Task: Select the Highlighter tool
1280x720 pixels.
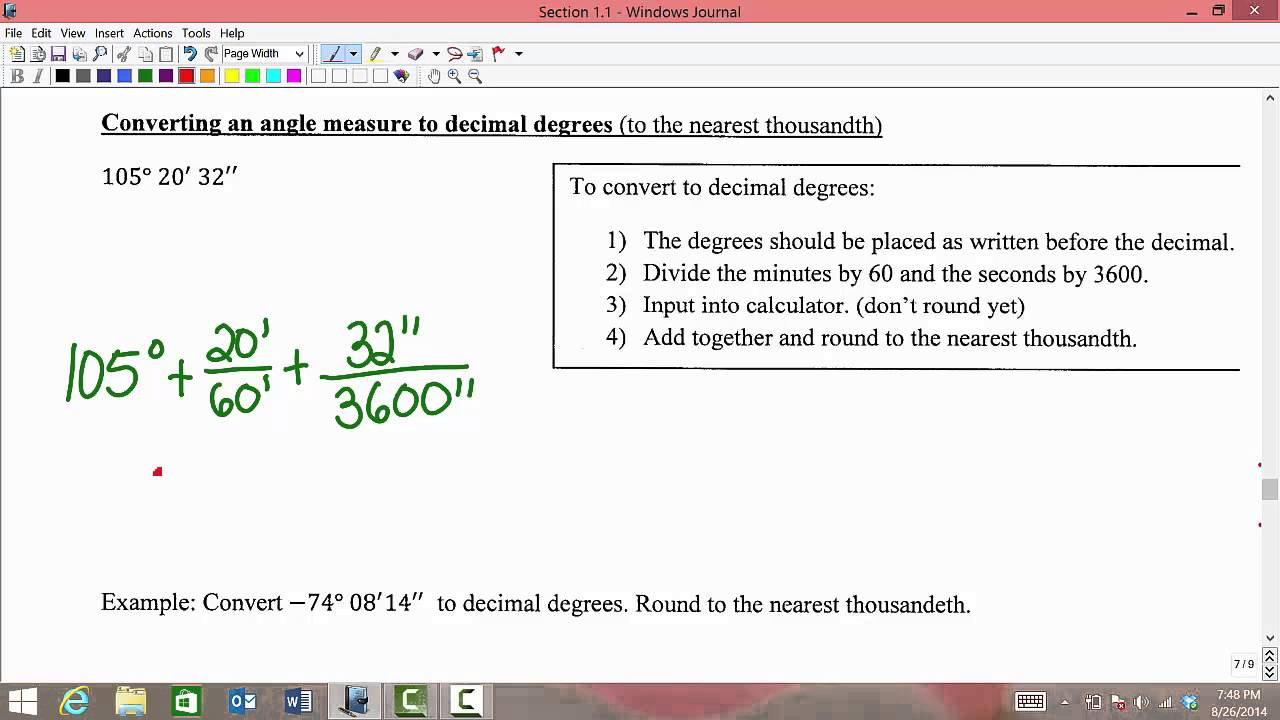Action: click(376, 54)
